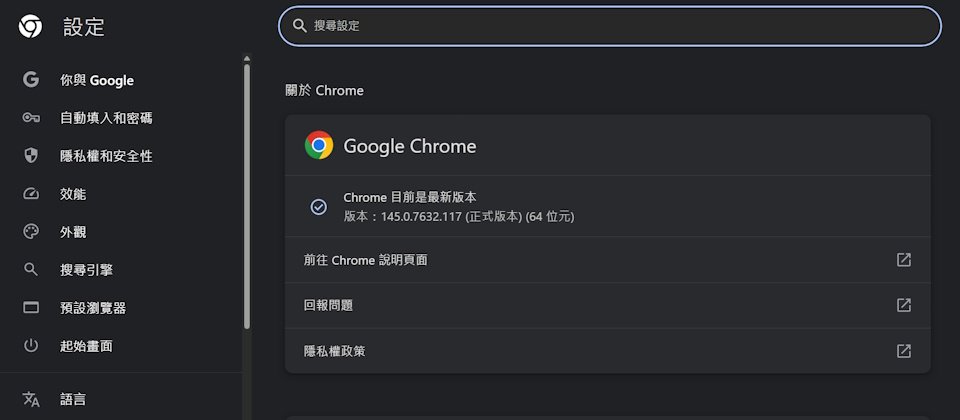Click the Google G icon in sidebar
Image resolution: width=960 pixels, height=420 pixels.
click(31, 80)
